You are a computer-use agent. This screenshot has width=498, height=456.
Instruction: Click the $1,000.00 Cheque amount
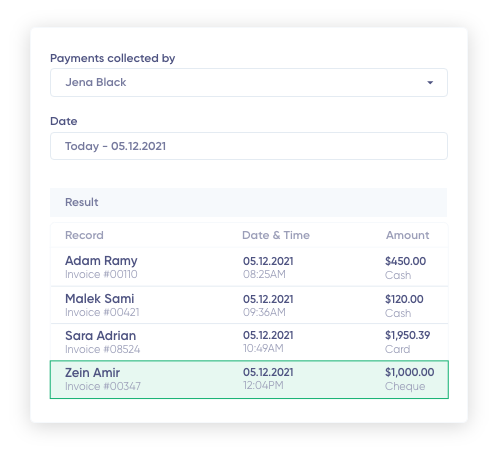409,379
